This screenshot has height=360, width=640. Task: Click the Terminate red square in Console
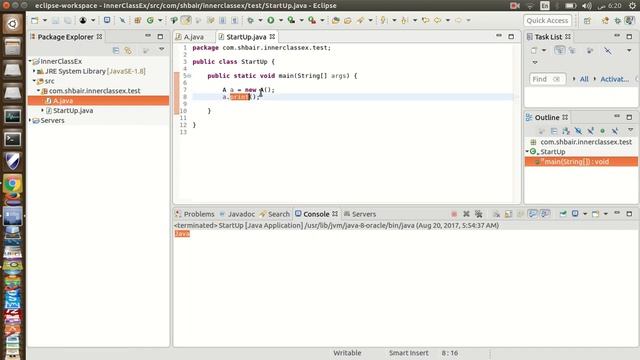pyautogui.click(x=454, y=214)
